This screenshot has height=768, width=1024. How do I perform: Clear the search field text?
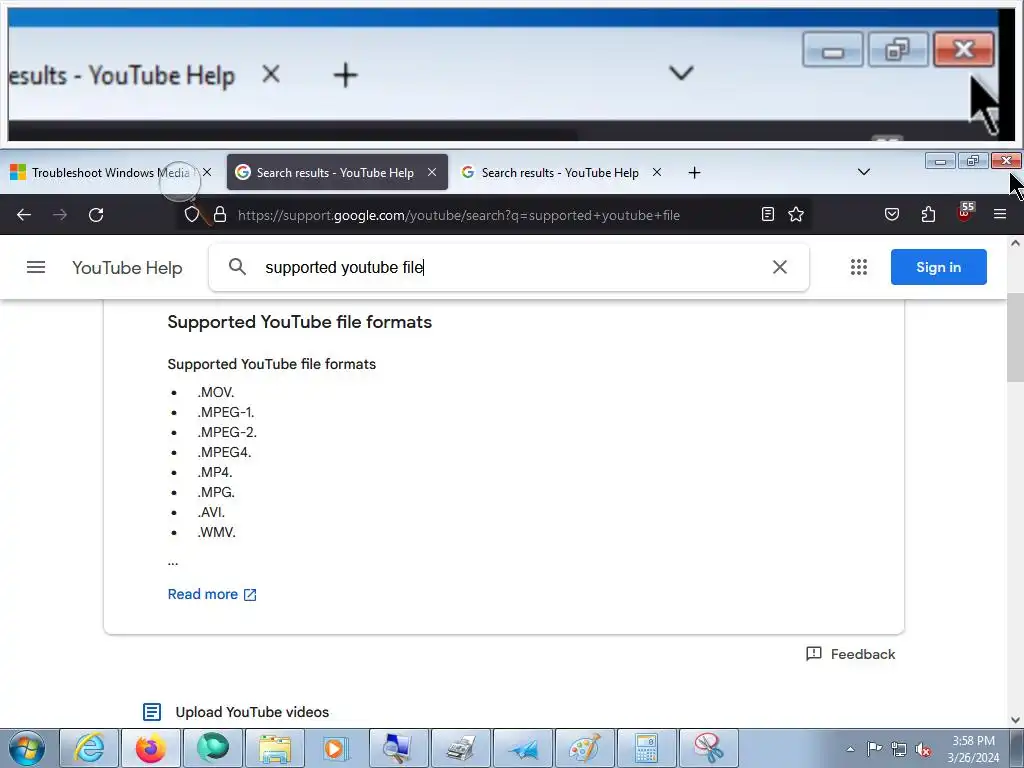pos(780,267)
